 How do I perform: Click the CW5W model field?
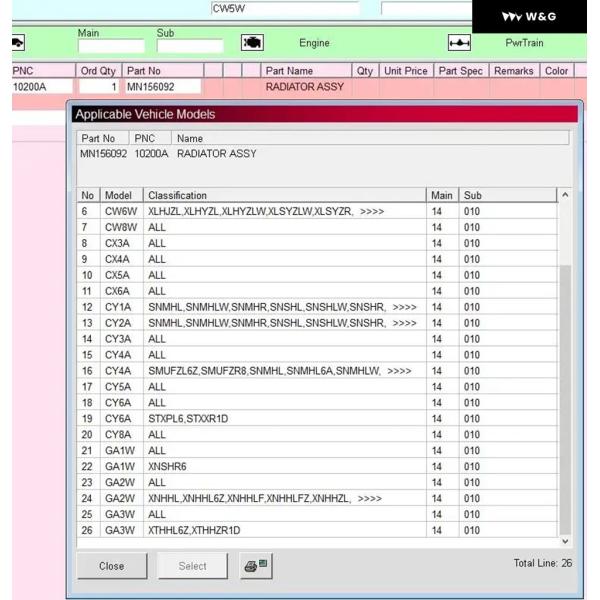tap(285, 8)
